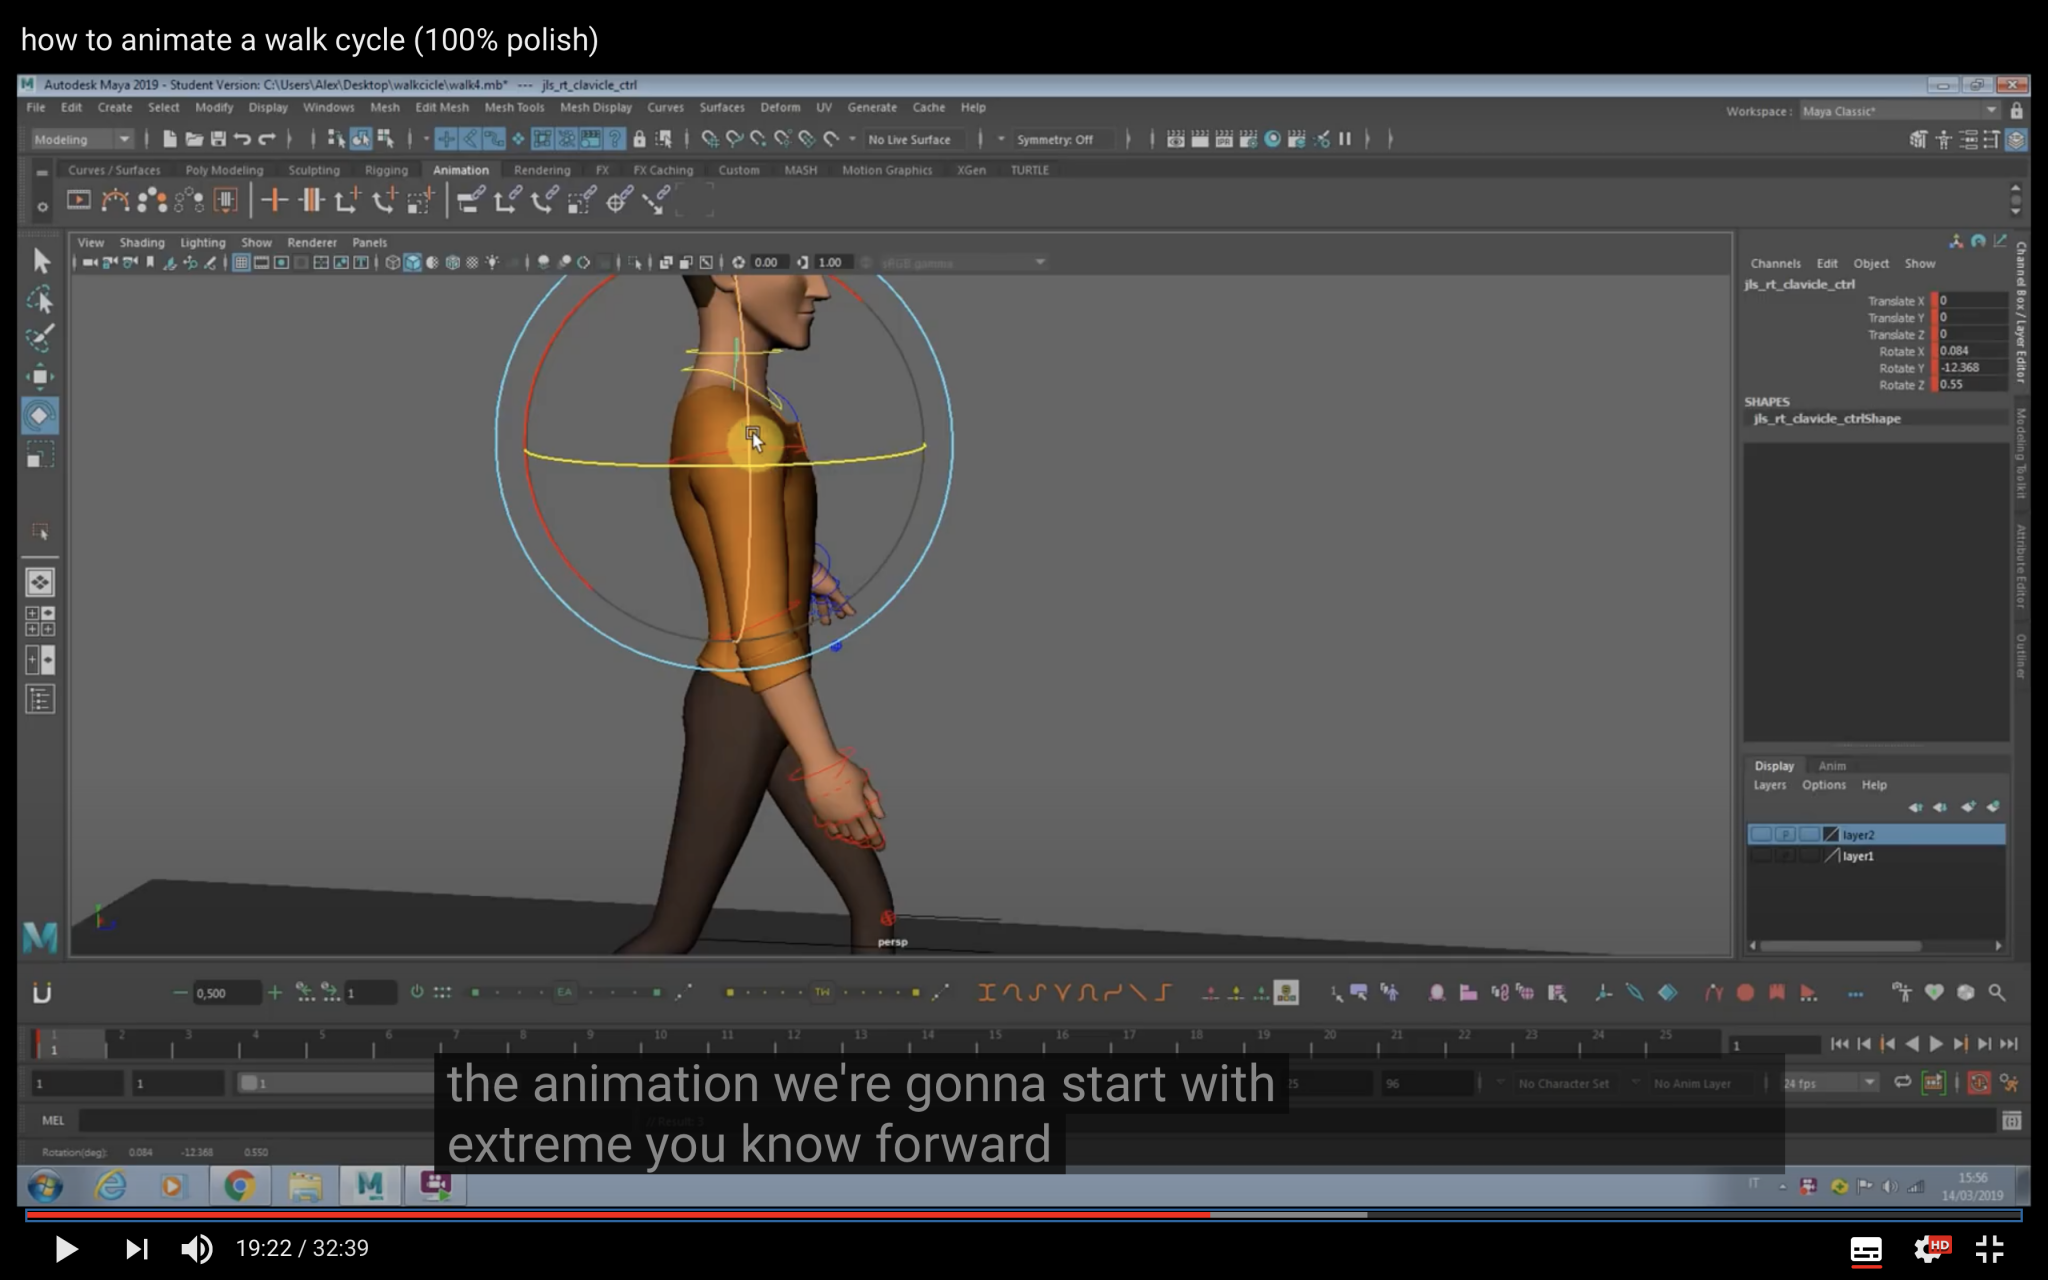Open the Deform menu
This screenshot has width=2048, height=1280.
pyautogui.click(x=781, y=107)
